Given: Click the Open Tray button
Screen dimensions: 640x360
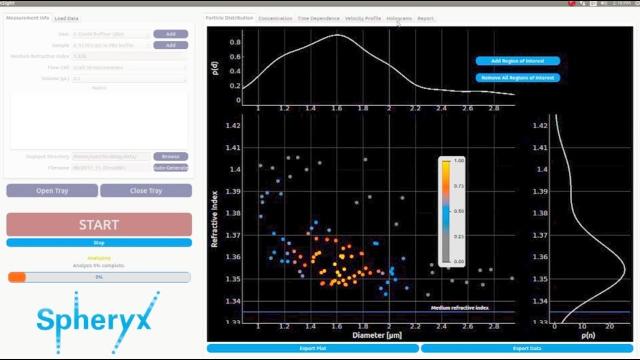Looking at the screenshot, I should click(52, 191).
